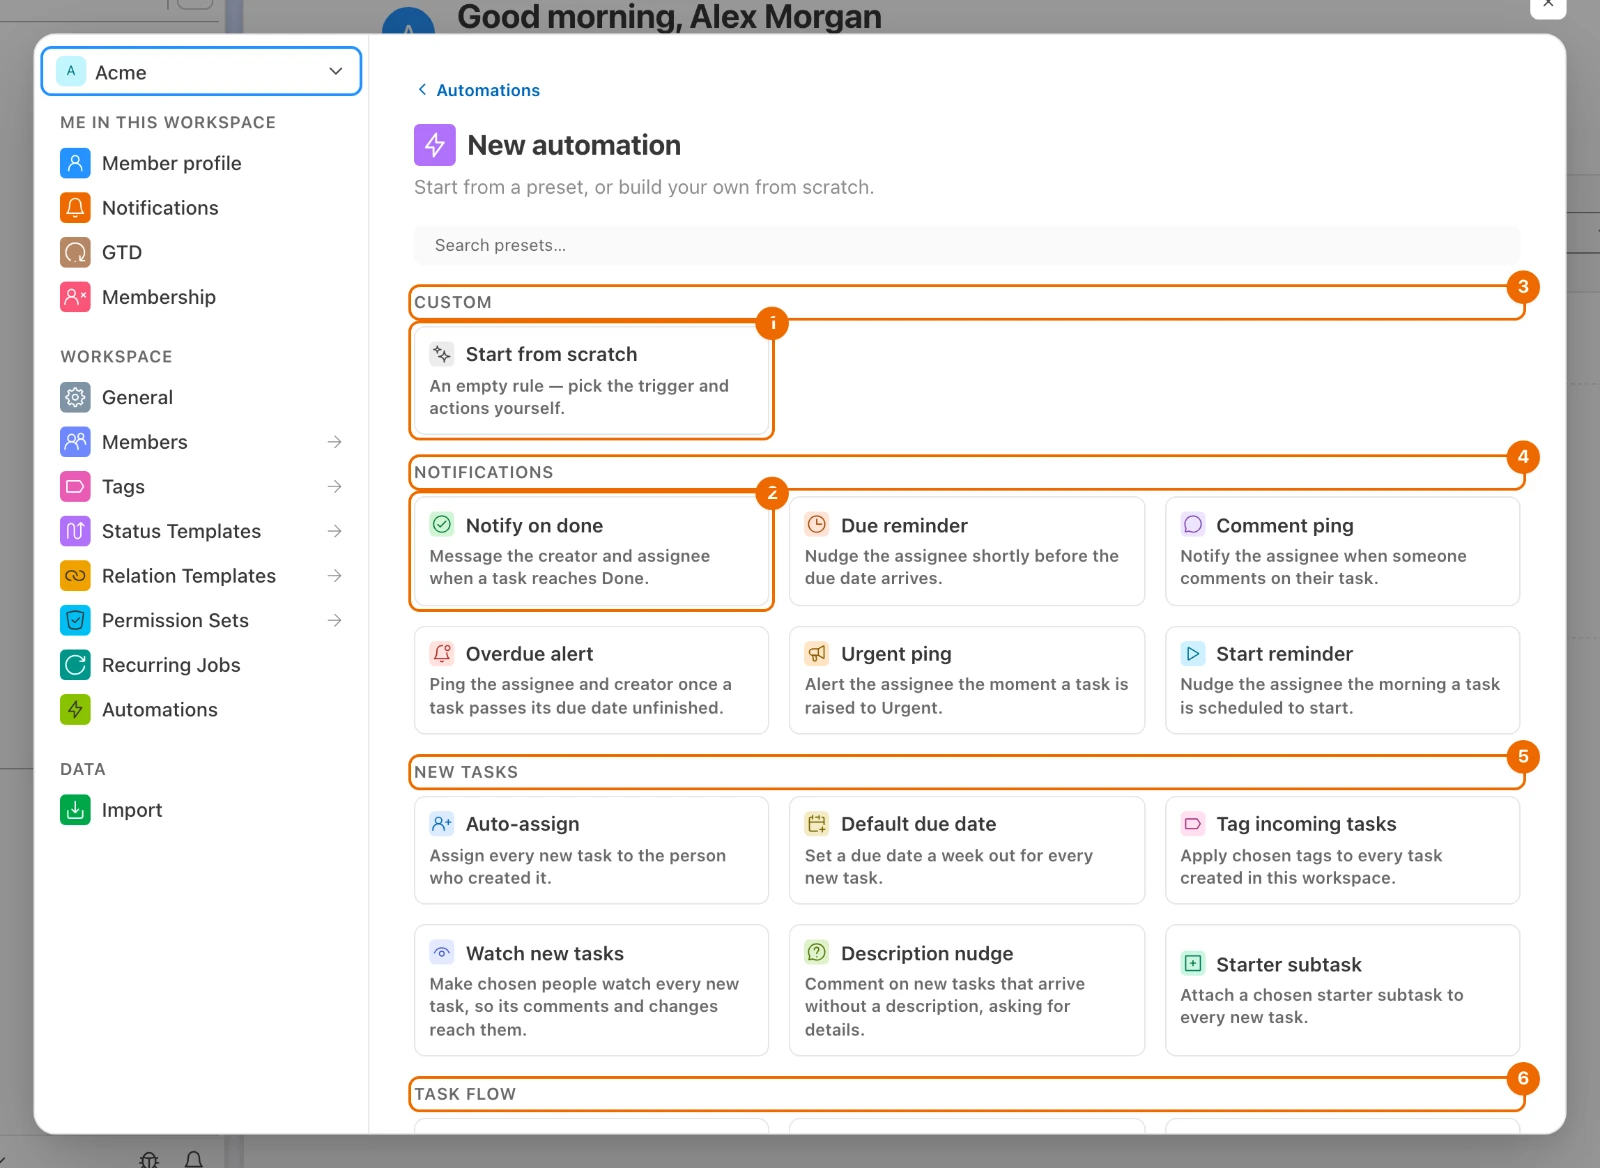
Task: Click the Import download icon
Action: pos(75,810)
